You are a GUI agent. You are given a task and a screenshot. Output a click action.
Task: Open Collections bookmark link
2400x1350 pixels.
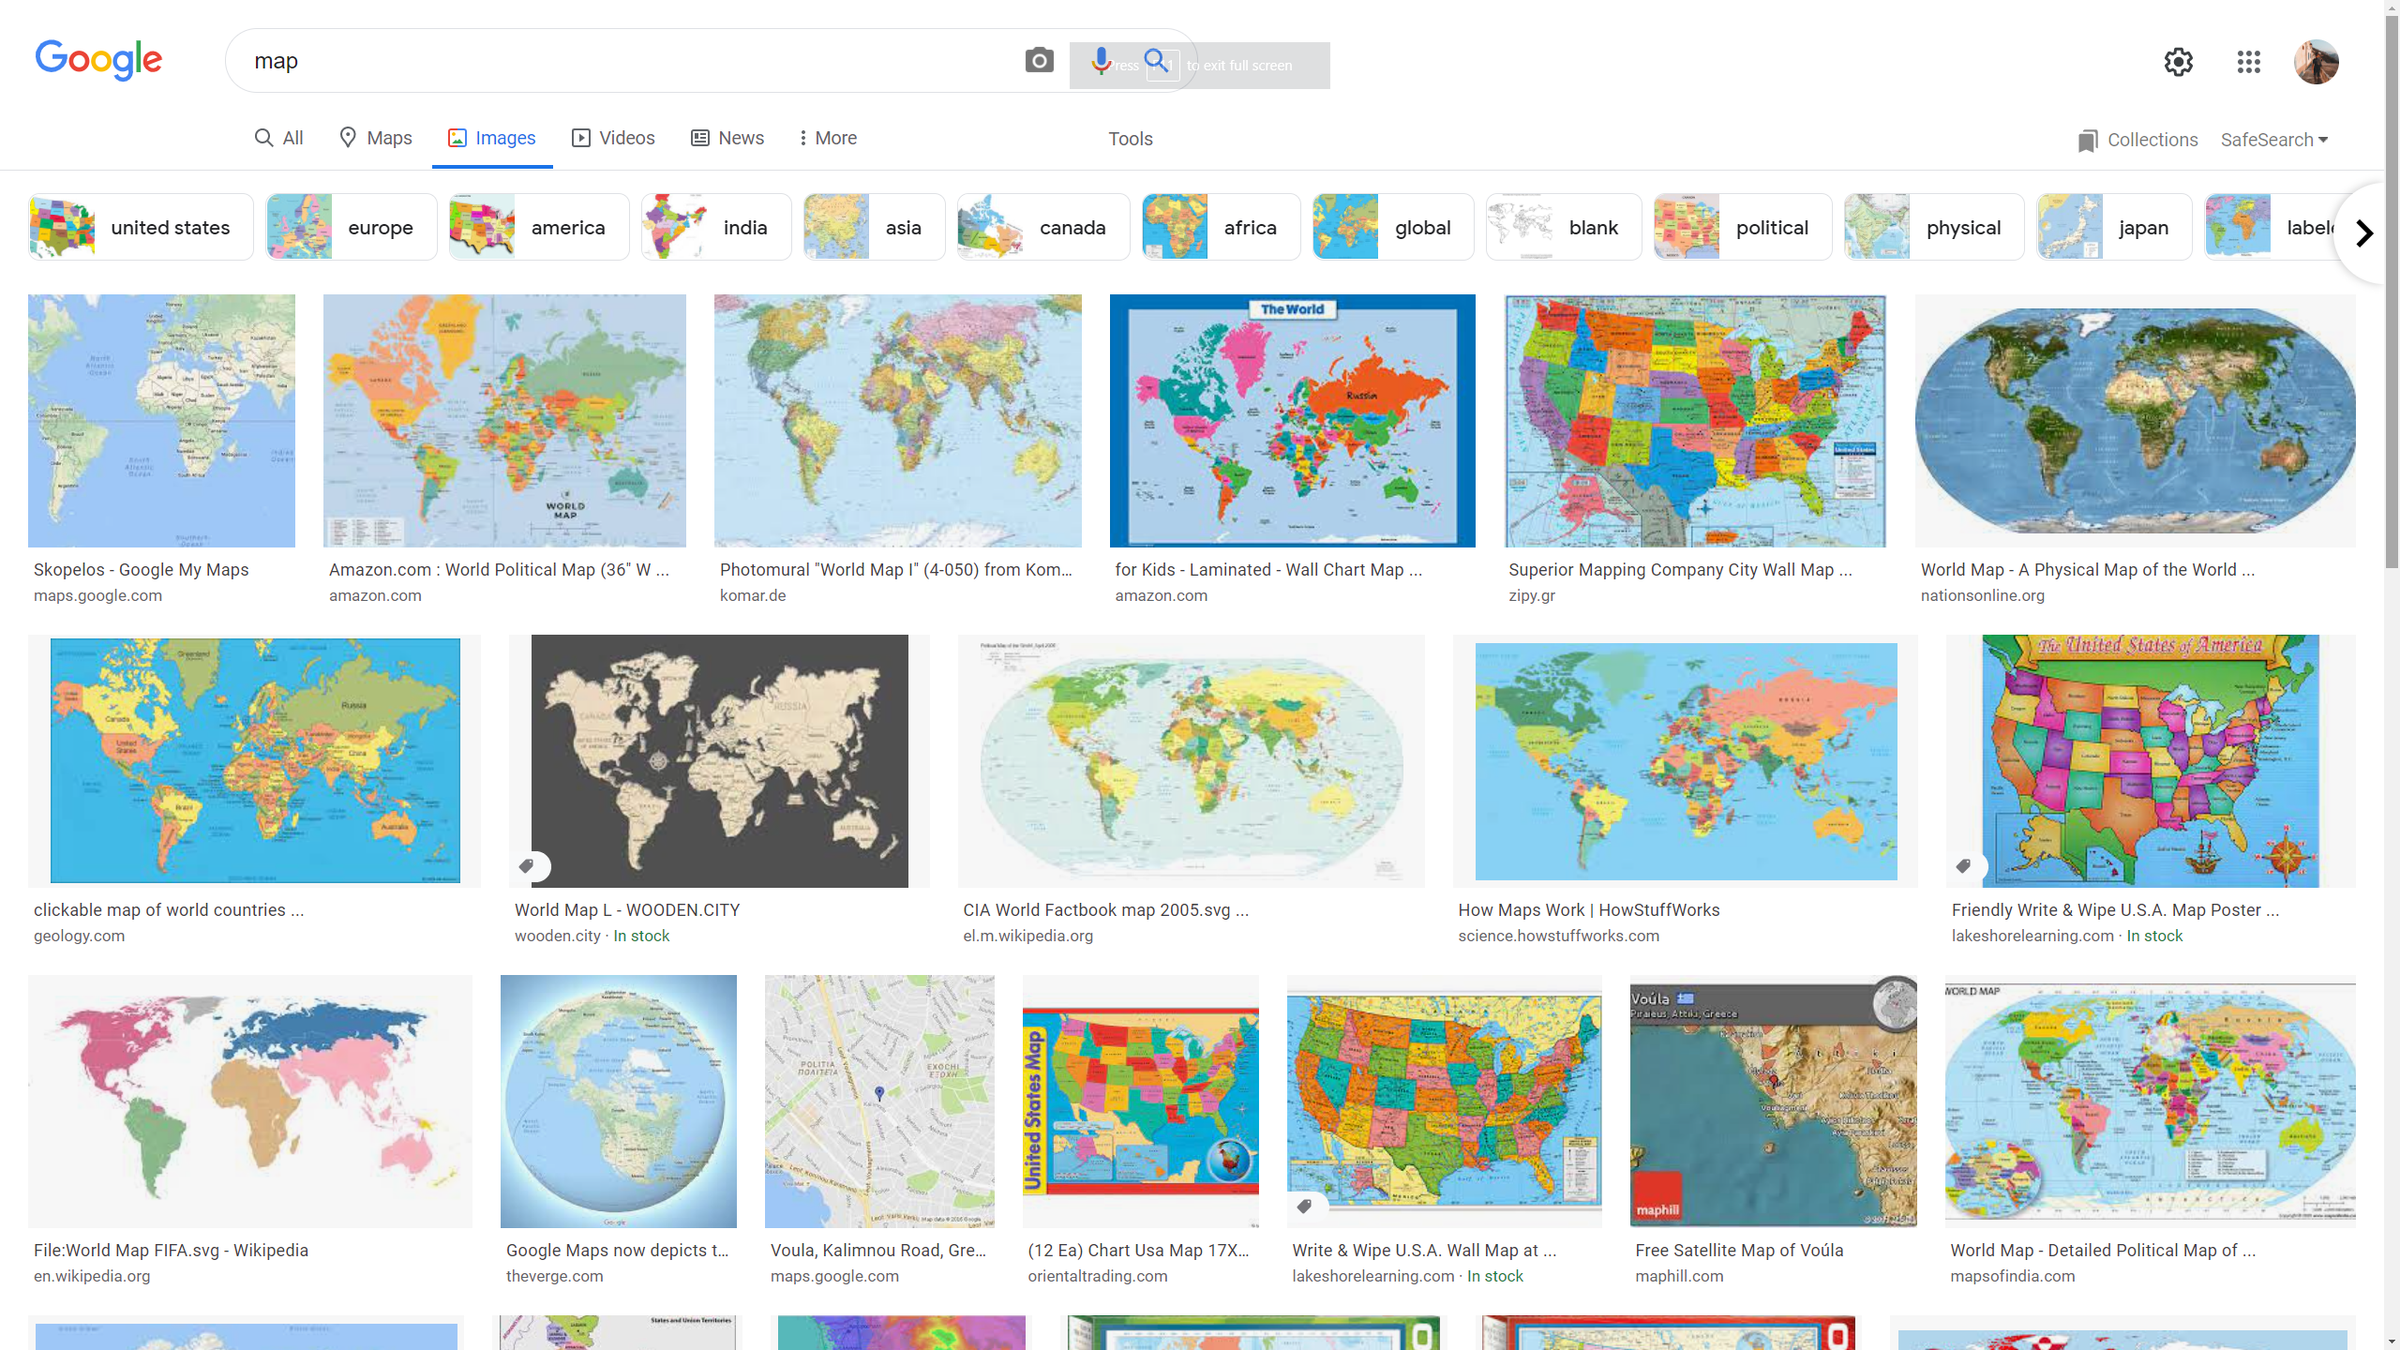[2138, 140]
